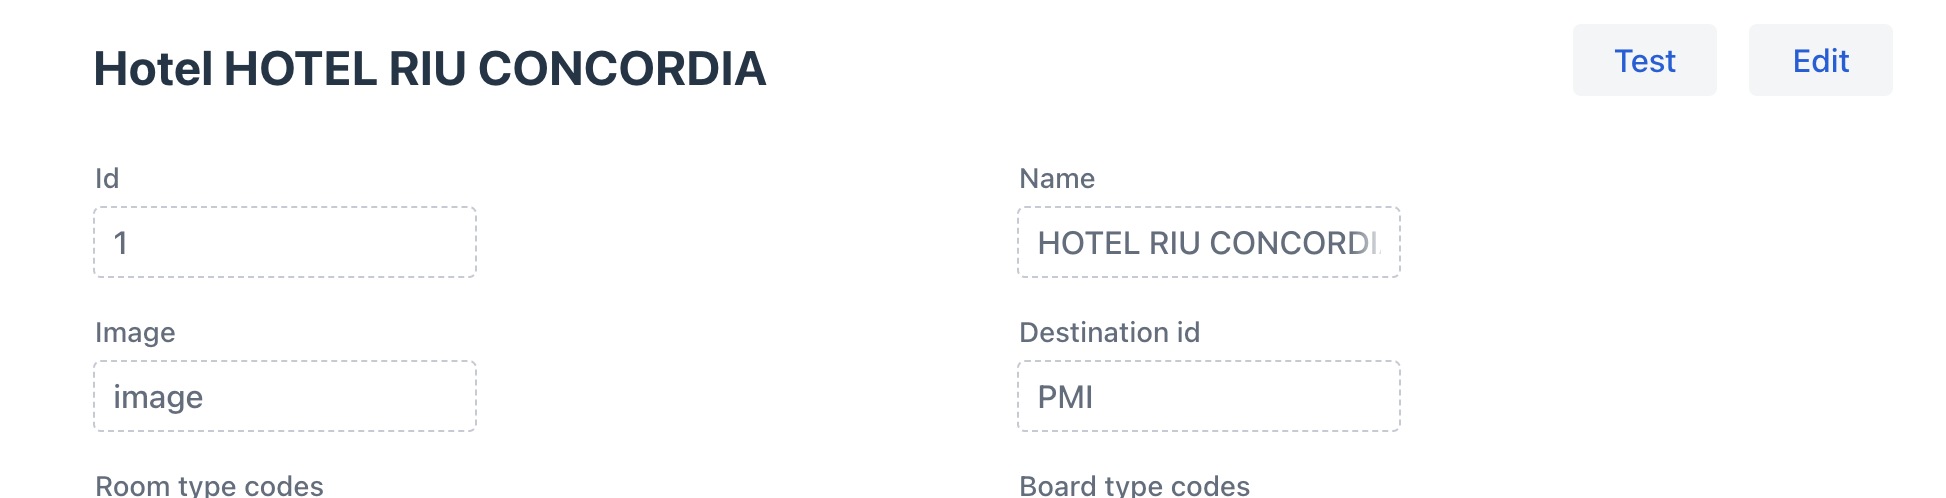The height and width of the screenshot is (498, 1946).
Task: Click the Room type codes label
Action: (209, 486)
